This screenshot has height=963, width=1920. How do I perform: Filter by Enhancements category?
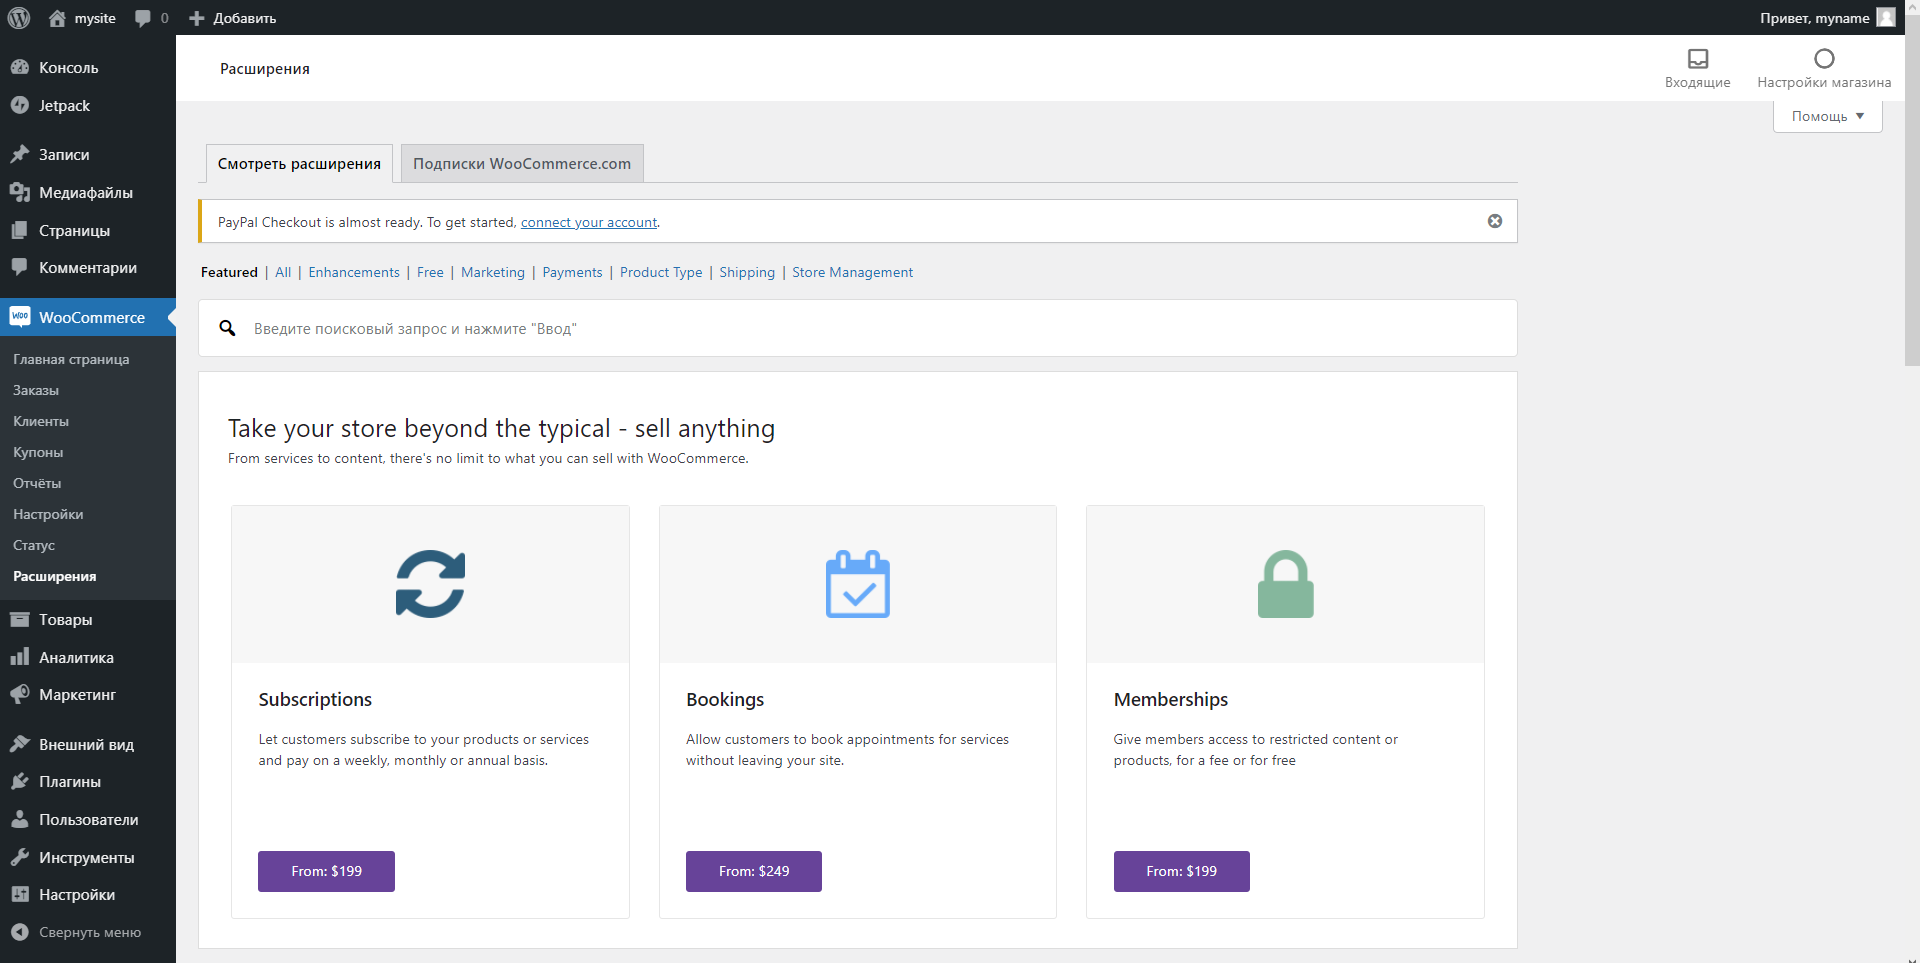(x=354, y=272)
